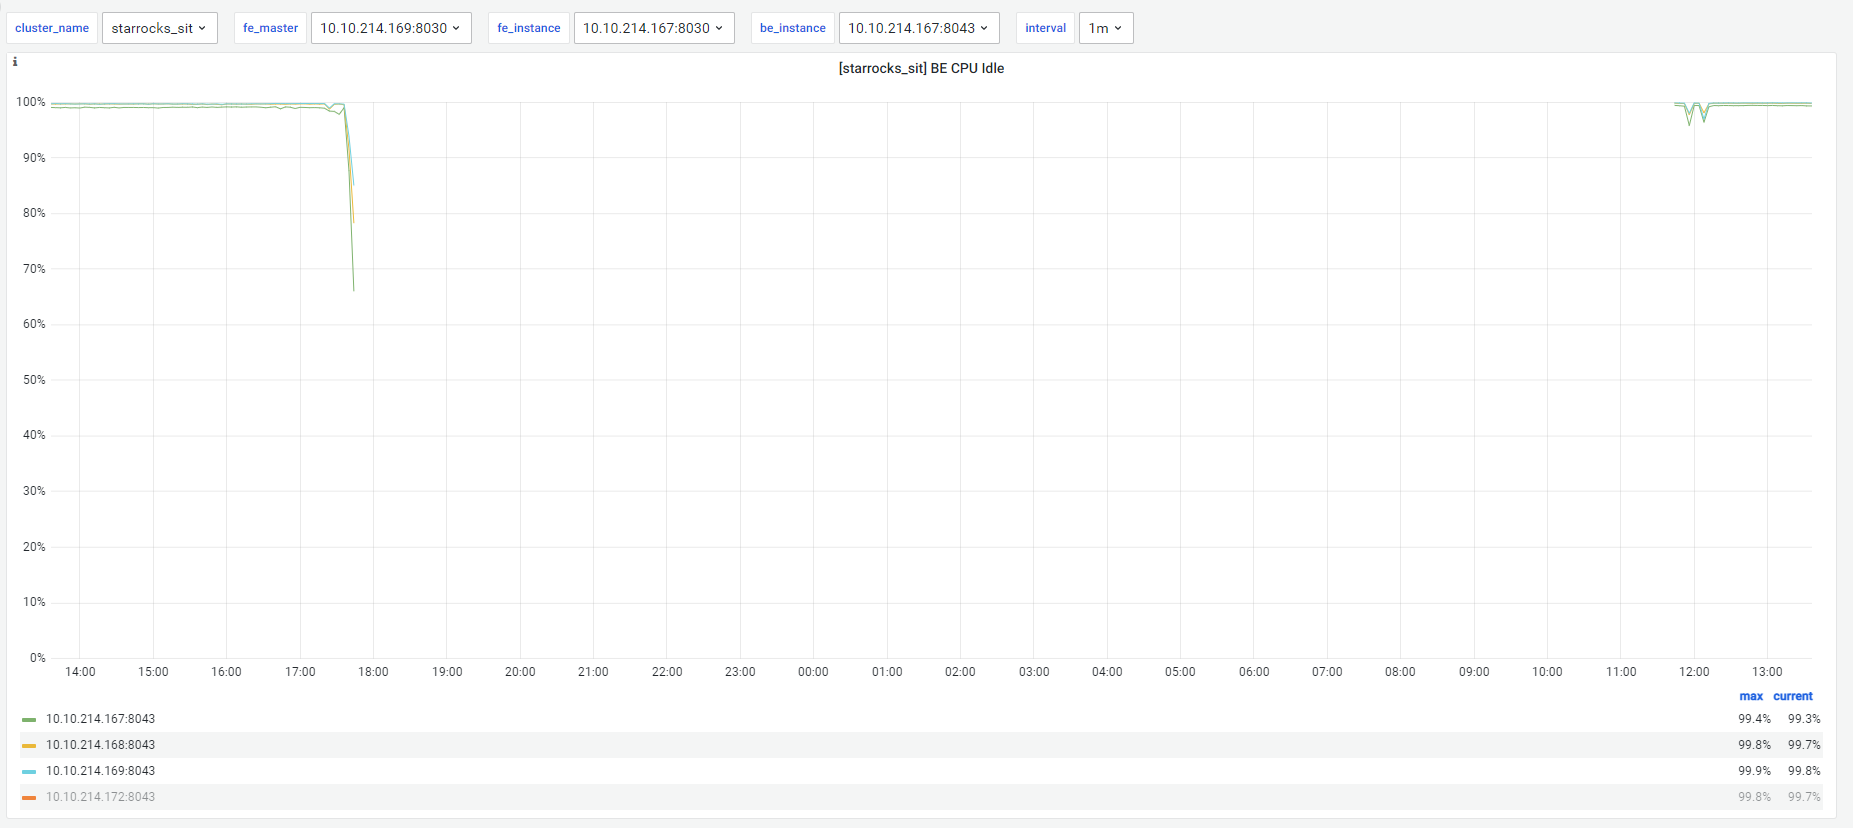1853x828 pixels.
Task: Toggle the 10.10.214.169:8043 legend series
Action: point(100,771)
